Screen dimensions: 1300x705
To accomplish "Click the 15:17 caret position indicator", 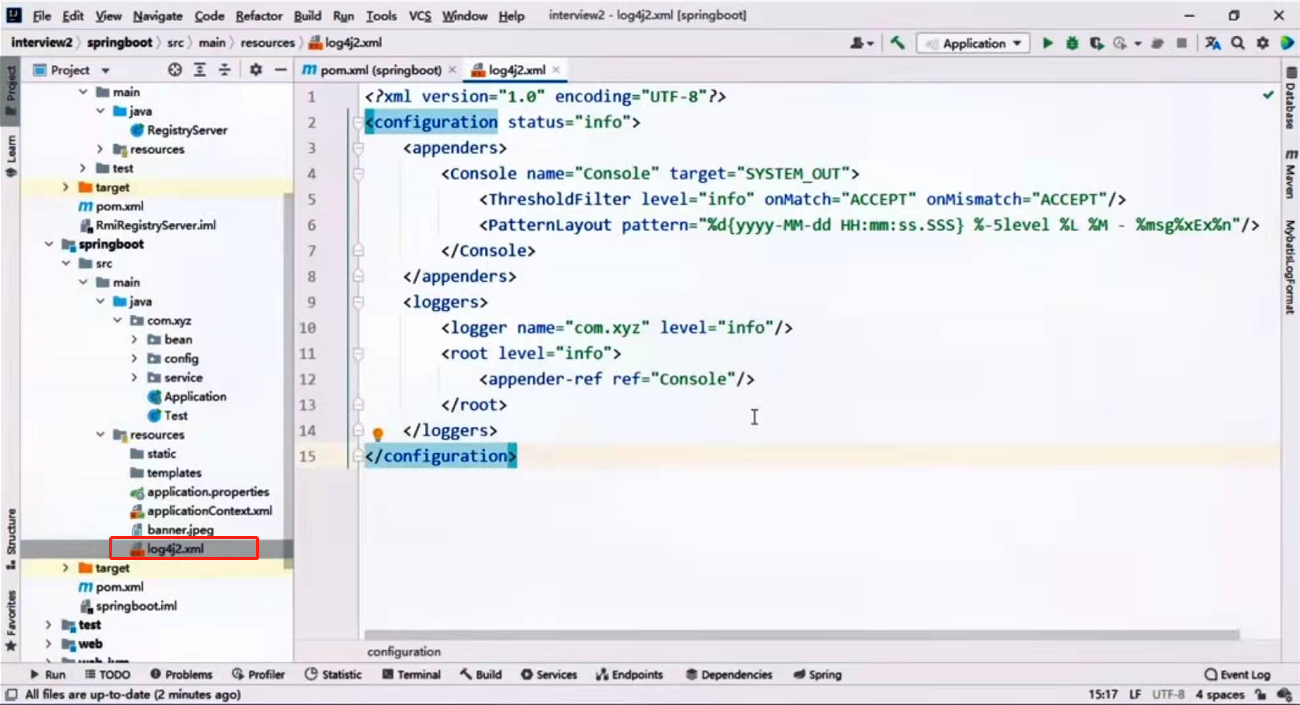I will coord(1102,694).
